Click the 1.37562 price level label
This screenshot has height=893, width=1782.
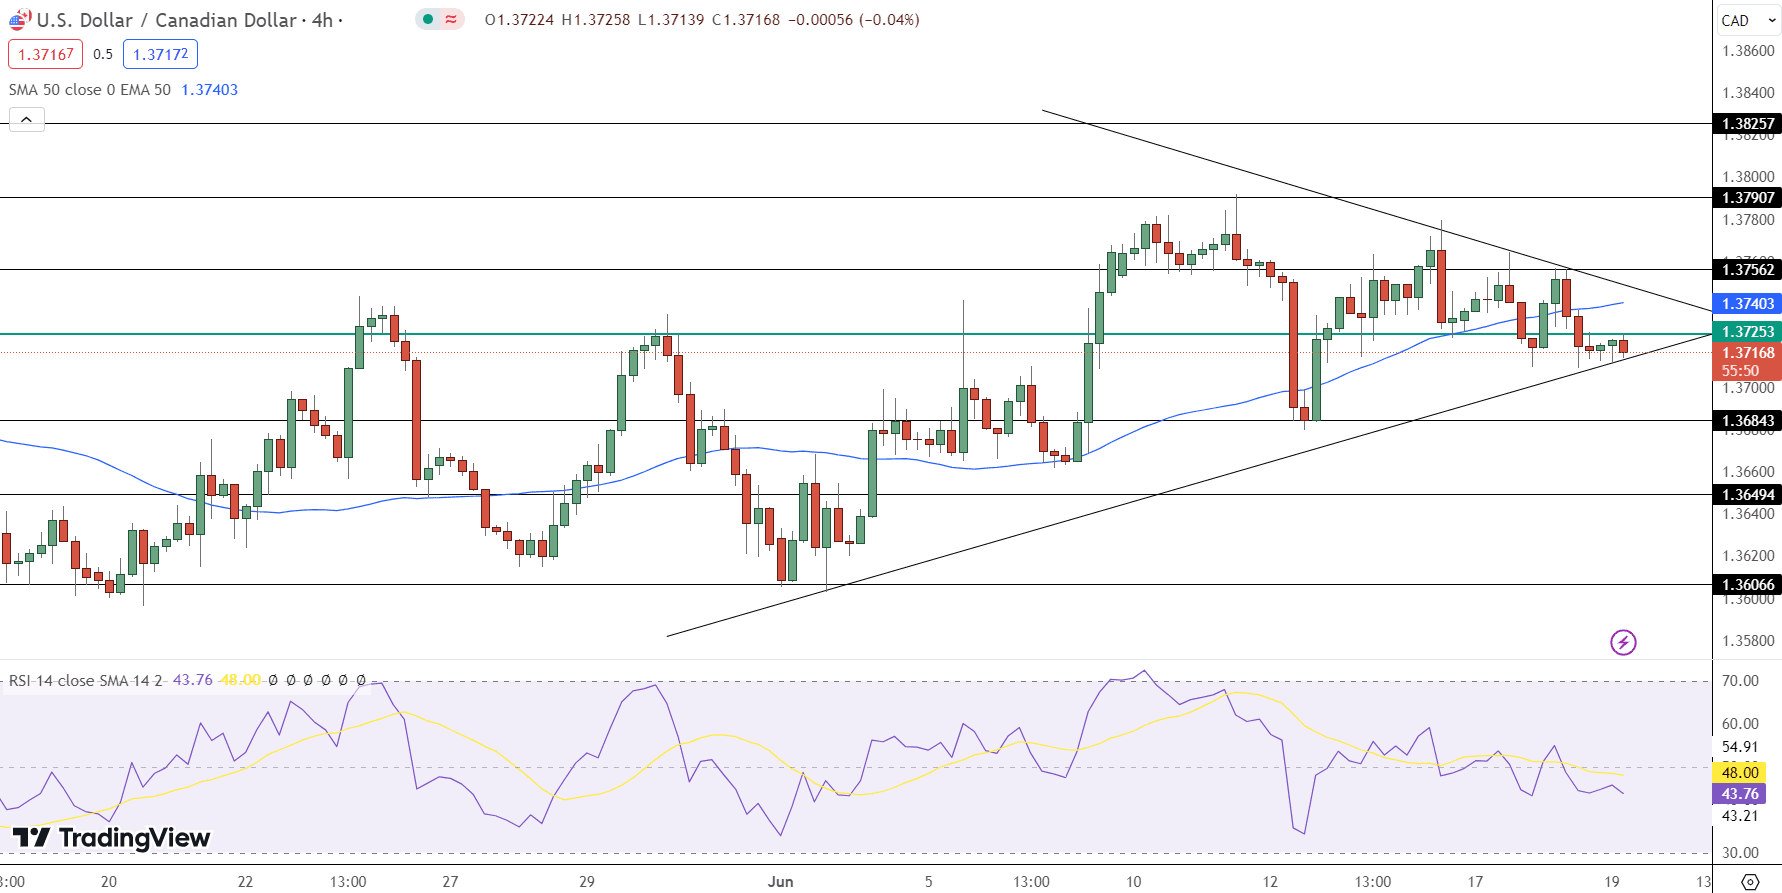[1747, 269]
